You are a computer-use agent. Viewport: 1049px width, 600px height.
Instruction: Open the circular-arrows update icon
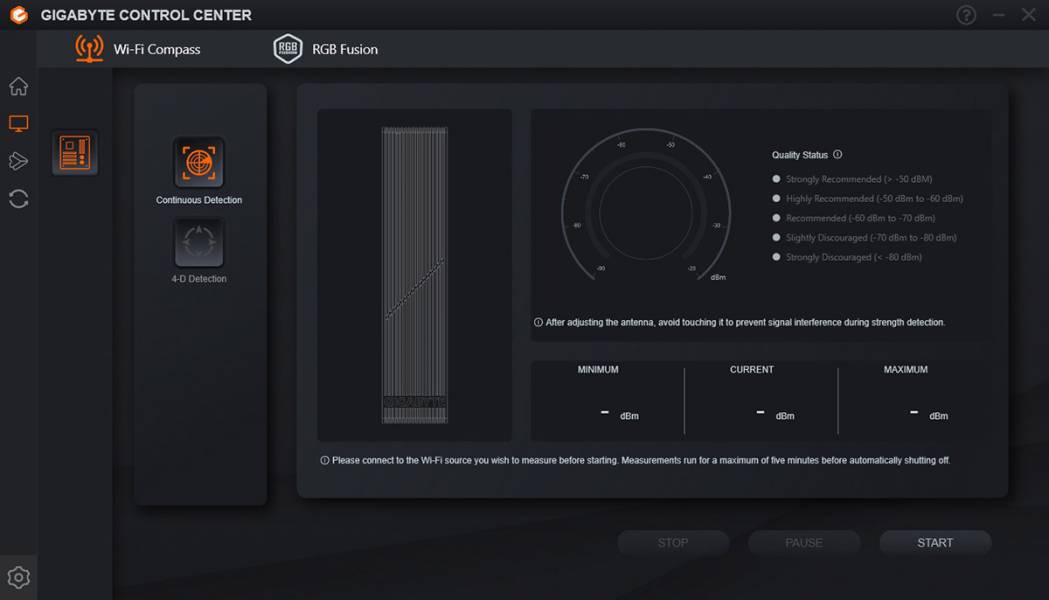19,199
